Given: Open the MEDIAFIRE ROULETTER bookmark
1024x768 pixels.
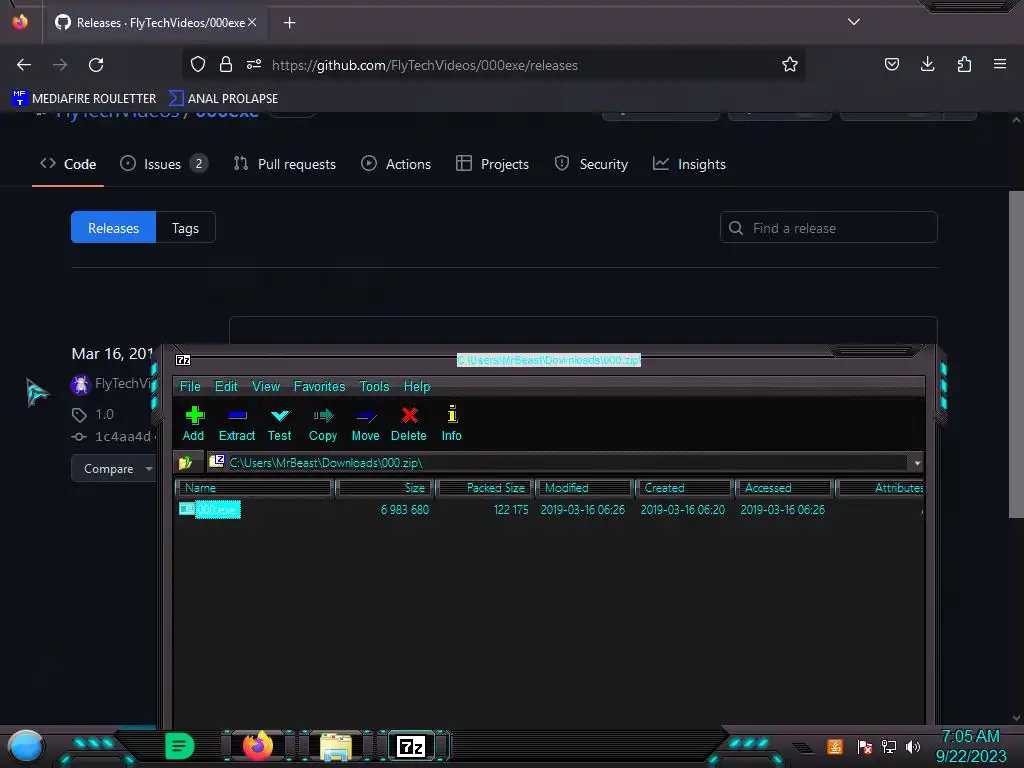Looking at the screenshot, I should [x=84, y=99].
